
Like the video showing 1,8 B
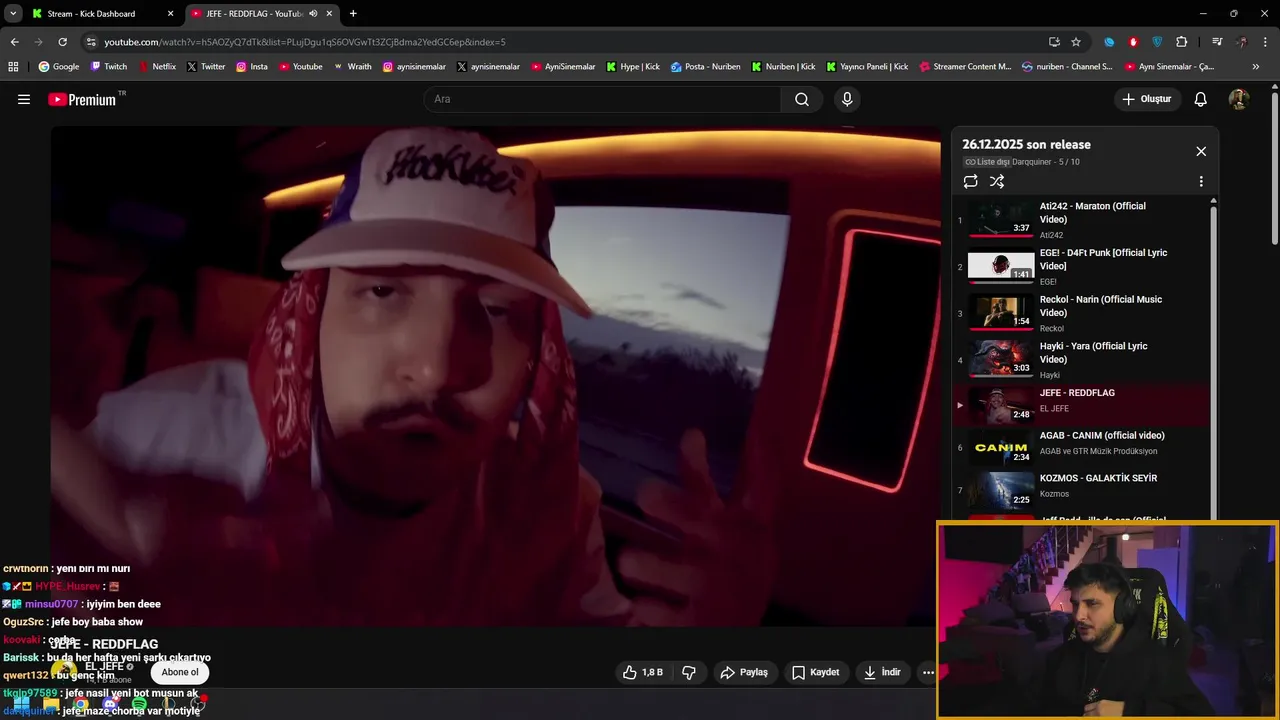click(x=642, y=672)
